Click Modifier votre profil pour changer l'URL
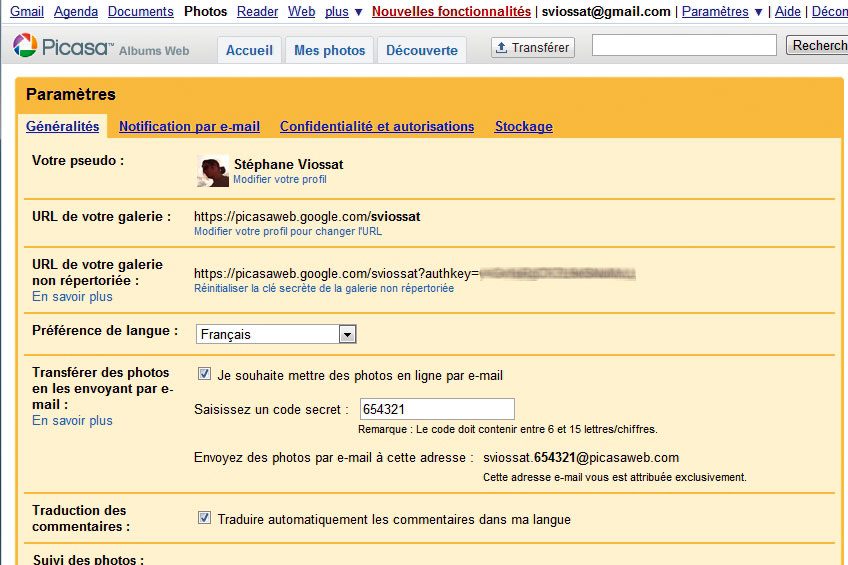 [288, 231]
